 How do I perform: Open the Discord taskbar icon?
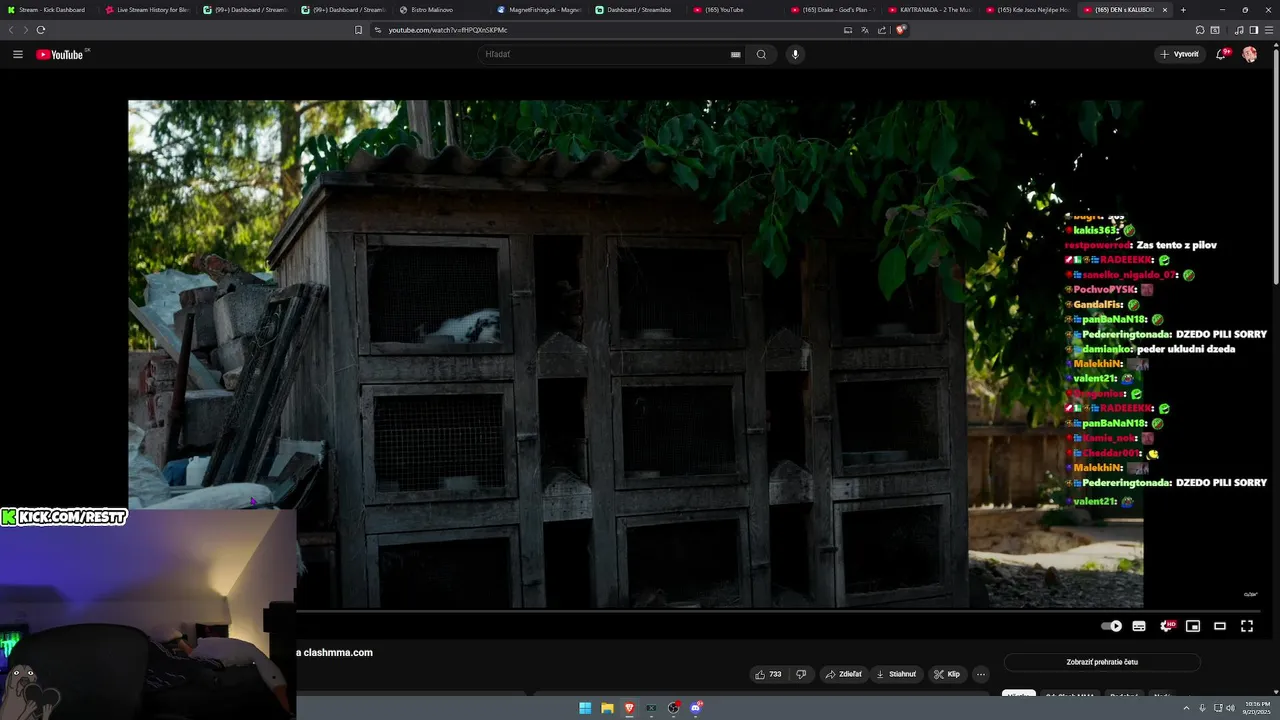pos(696,708)
